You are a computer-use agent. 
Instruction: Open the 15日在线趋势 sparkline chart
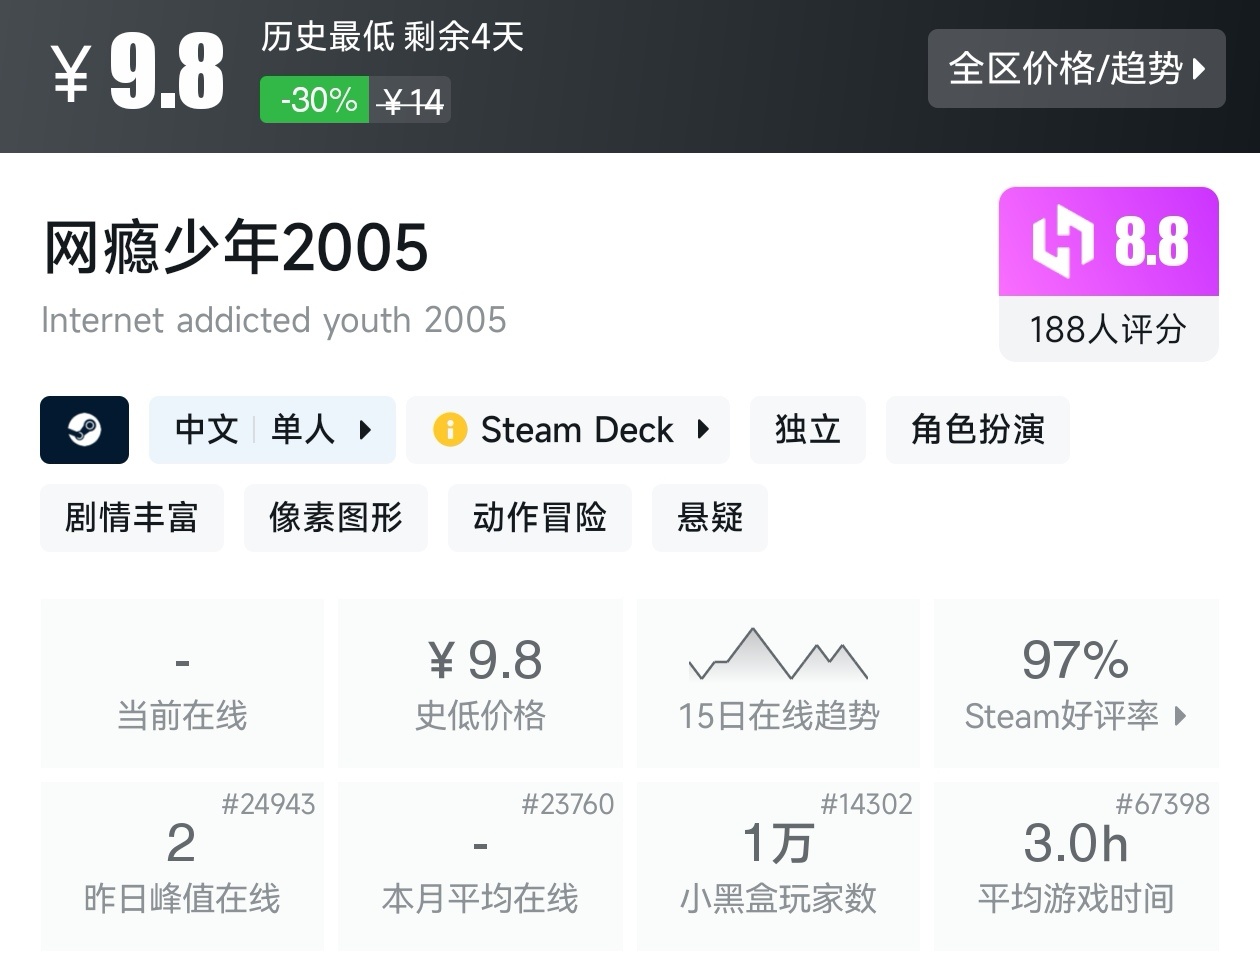tap(778, 656)
